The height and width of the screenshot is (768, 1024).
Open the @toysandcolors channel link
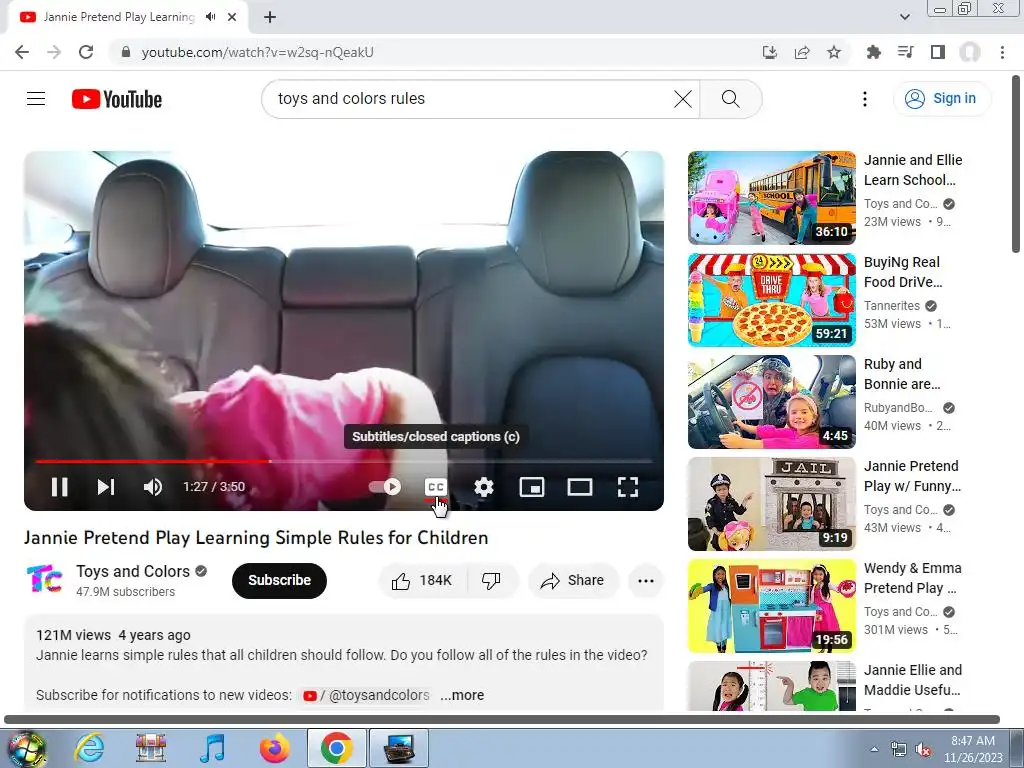coord(366,695)
